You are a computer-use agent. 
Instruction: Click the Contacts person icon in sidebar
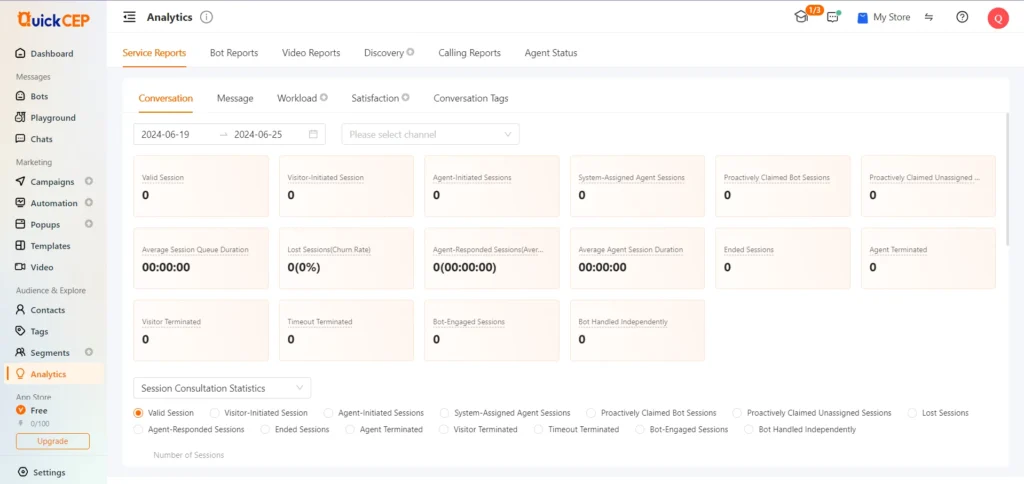tap(20, 310)
